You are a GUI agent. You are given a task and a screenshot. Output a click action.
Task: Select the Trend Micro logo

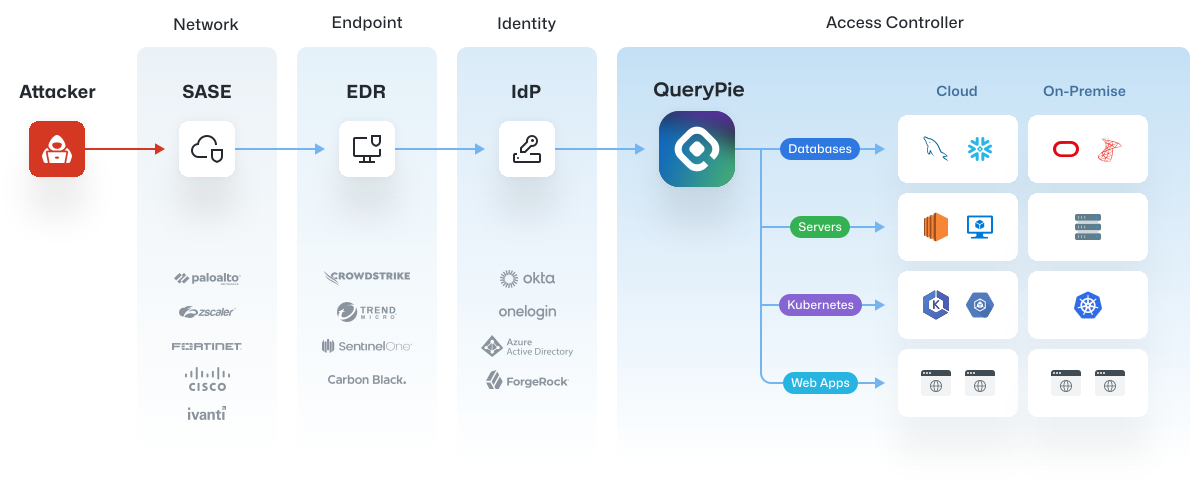[367, 312]
